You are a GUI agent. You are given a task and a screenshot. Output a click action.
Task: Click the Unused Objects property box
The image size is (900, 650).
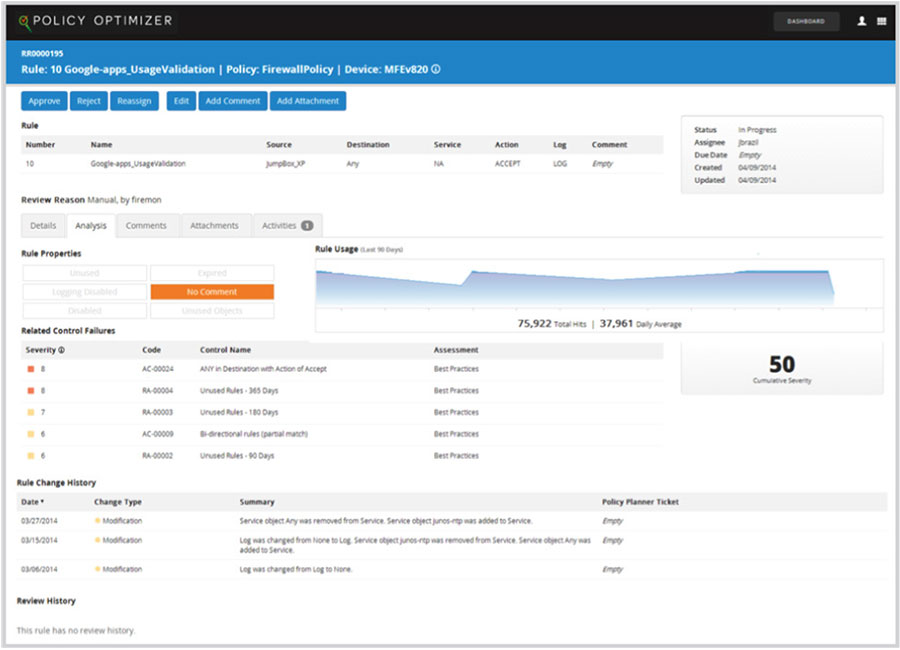pos(212,311)
